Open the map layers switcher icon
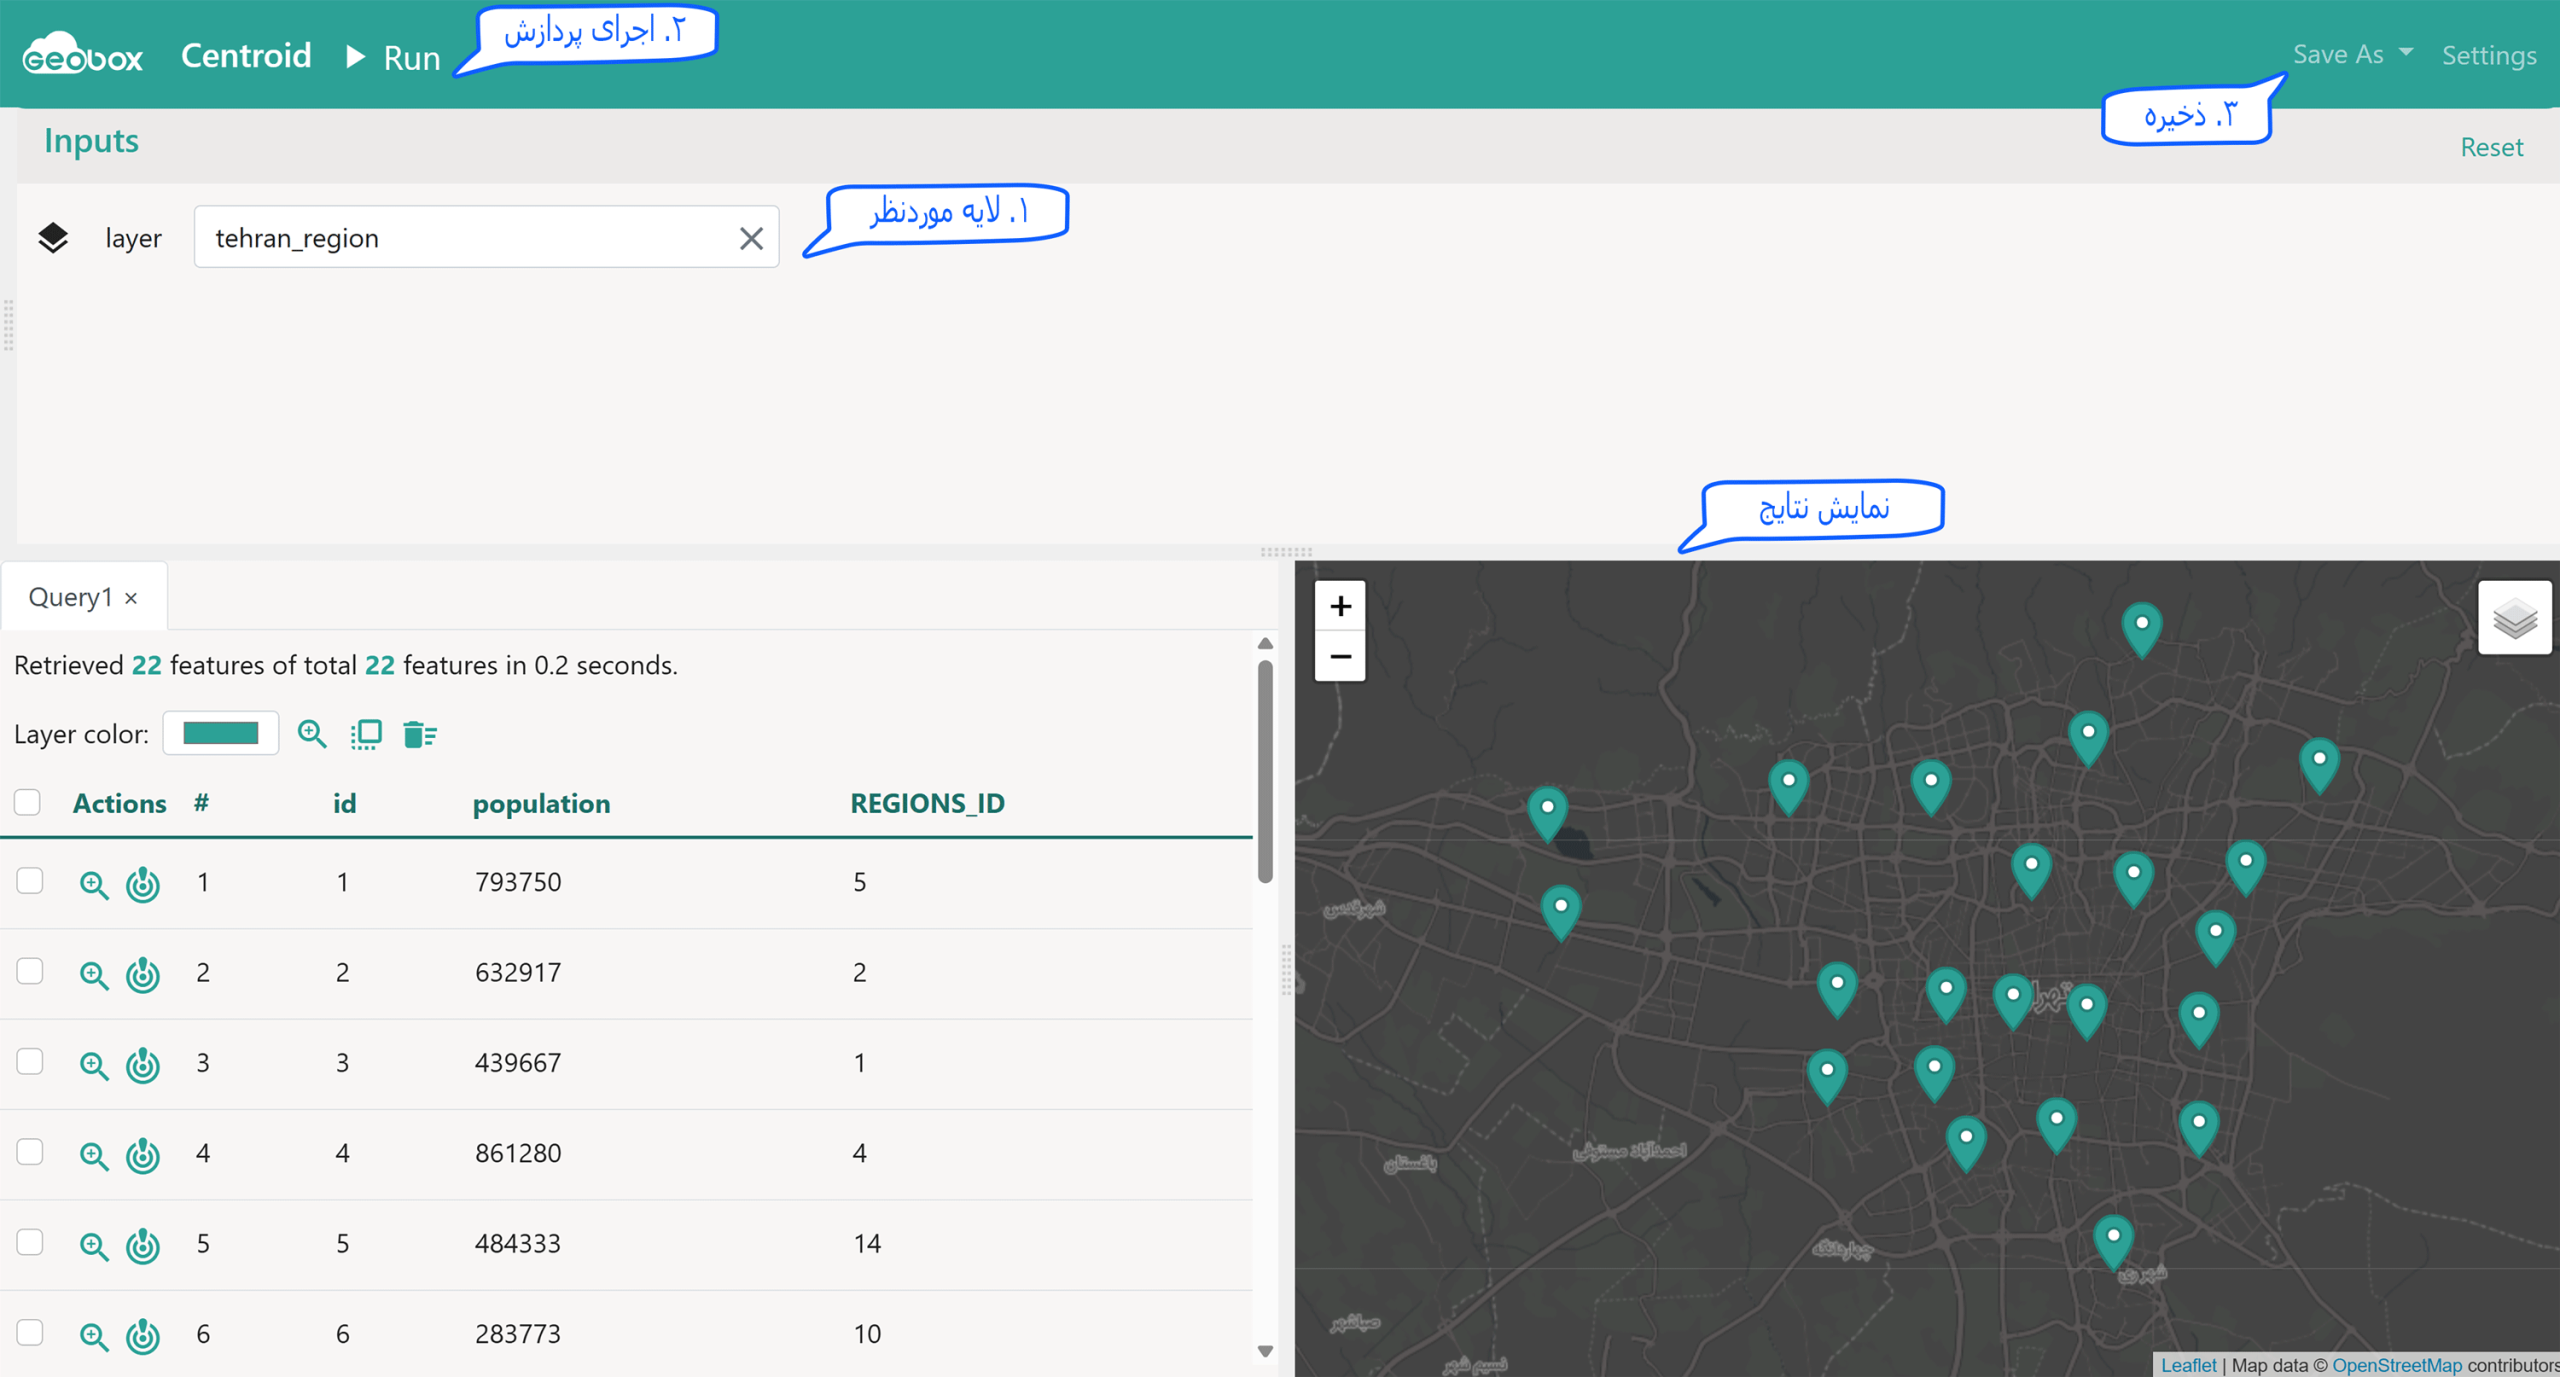The image size is (2560, 1377). [x=2515, y=619]
